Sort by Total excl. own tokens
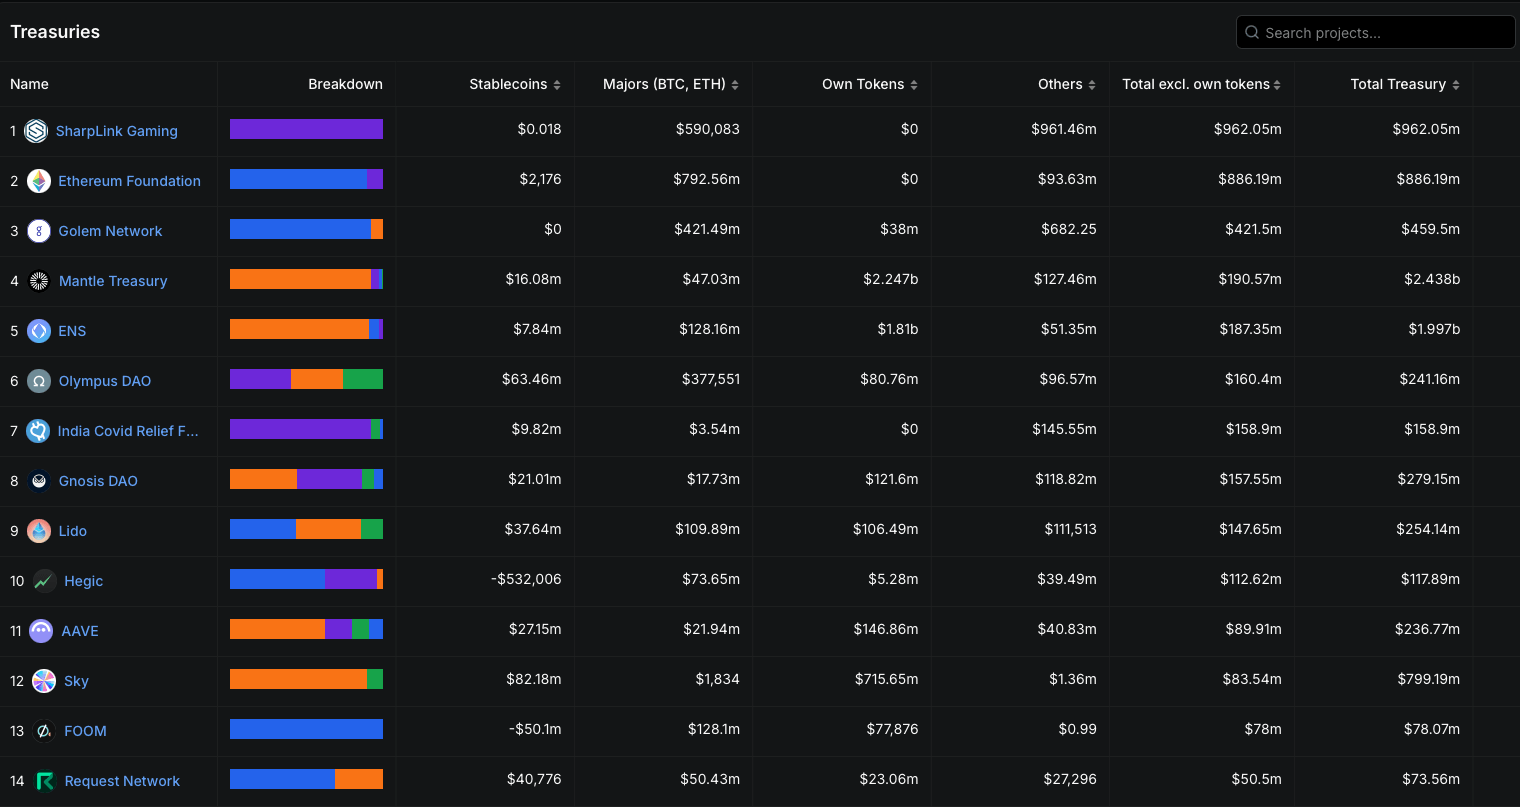1520x807 pixels. tap(1202, 84)
